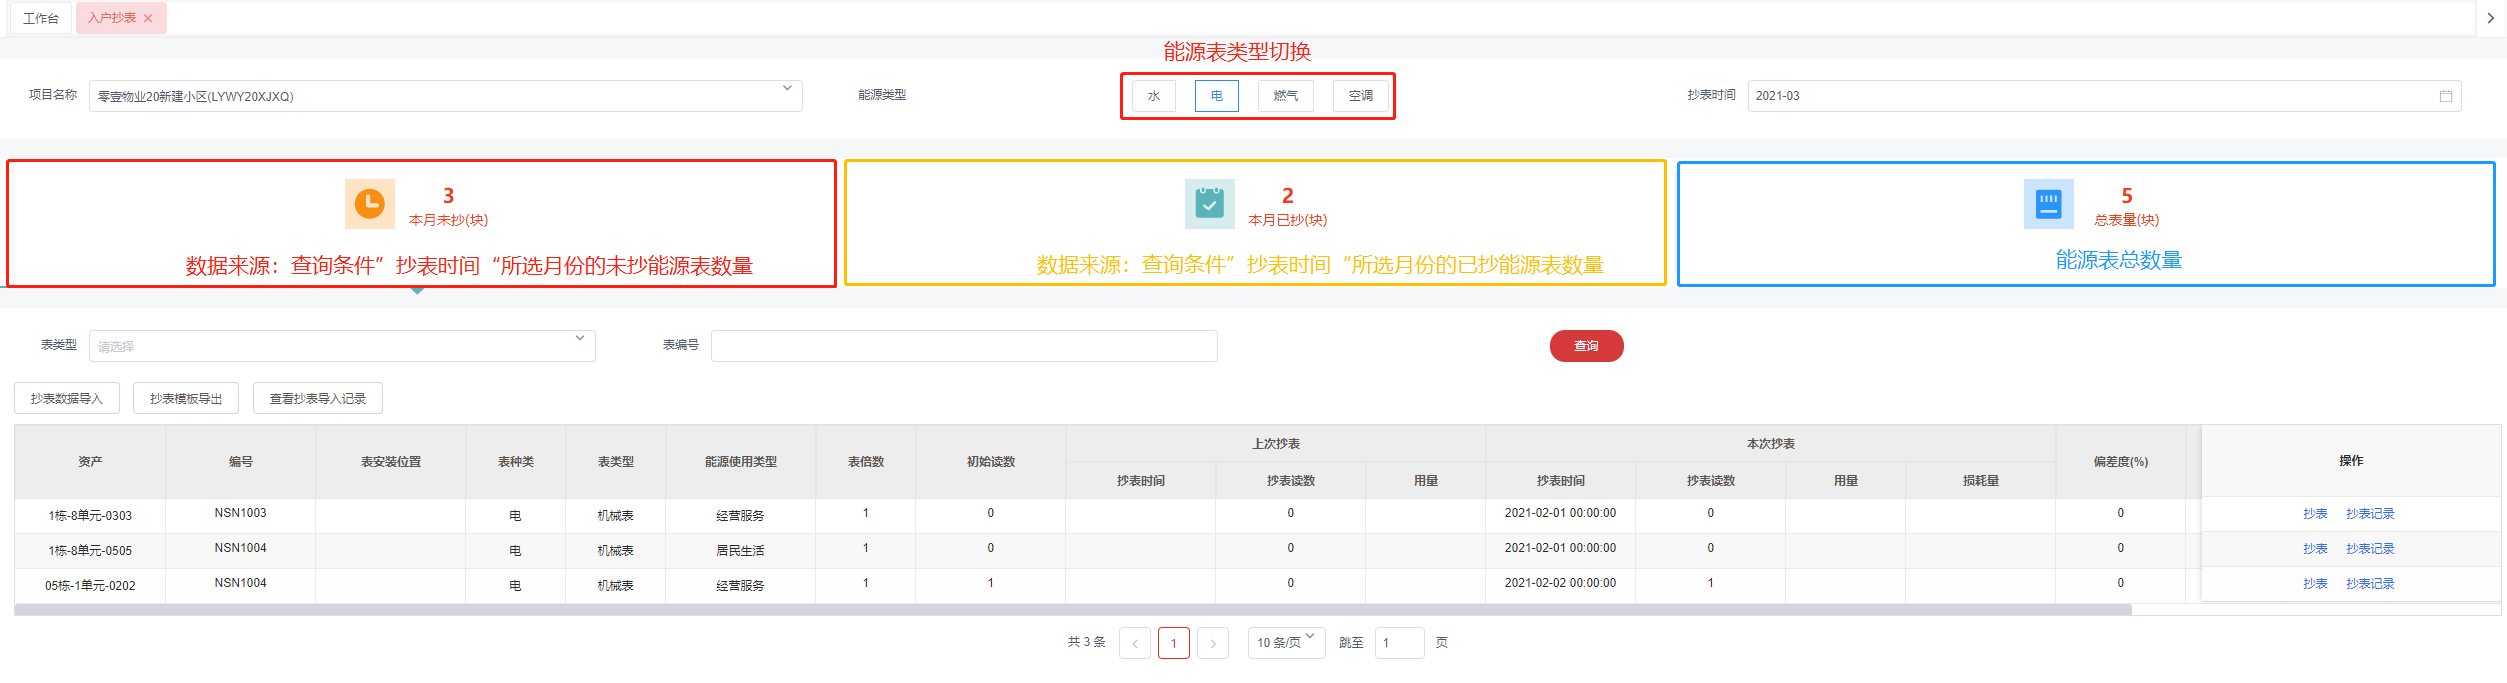Select the 入户抄表 tab
2507x683 pixels.
[112, 18]
